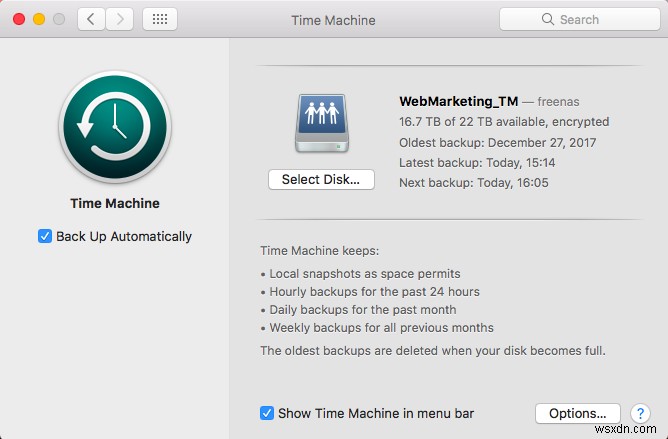Click "The oldest backups are deleted" note
668x439 pixels.
[x=433, y=351]
